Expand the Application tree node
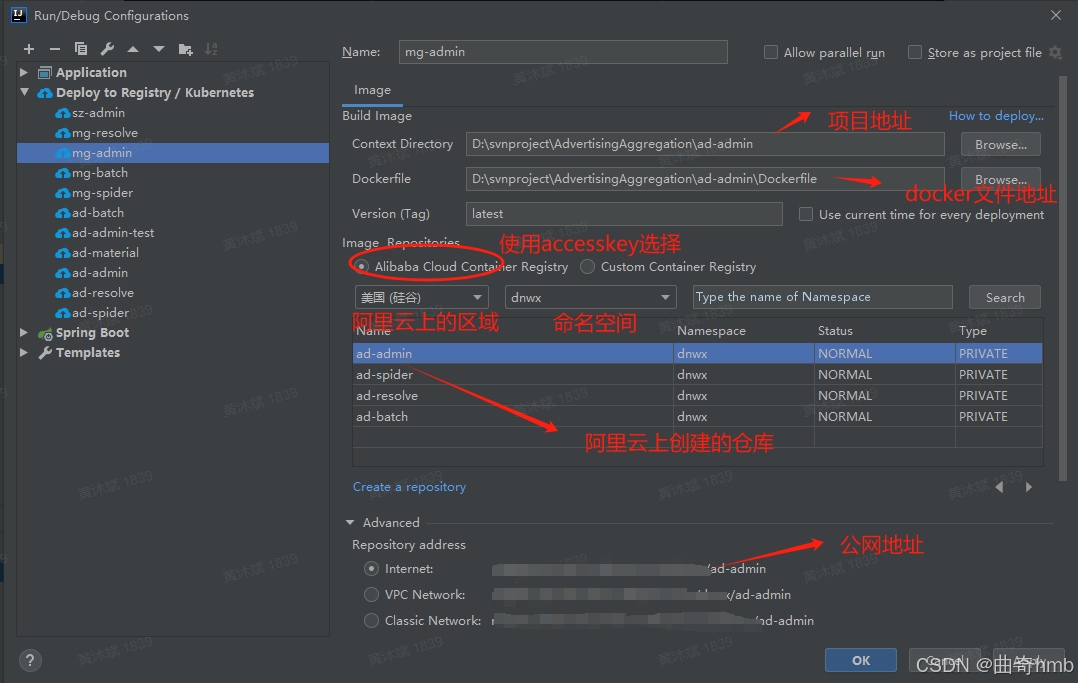1078x683 pixels. (24, 72)
